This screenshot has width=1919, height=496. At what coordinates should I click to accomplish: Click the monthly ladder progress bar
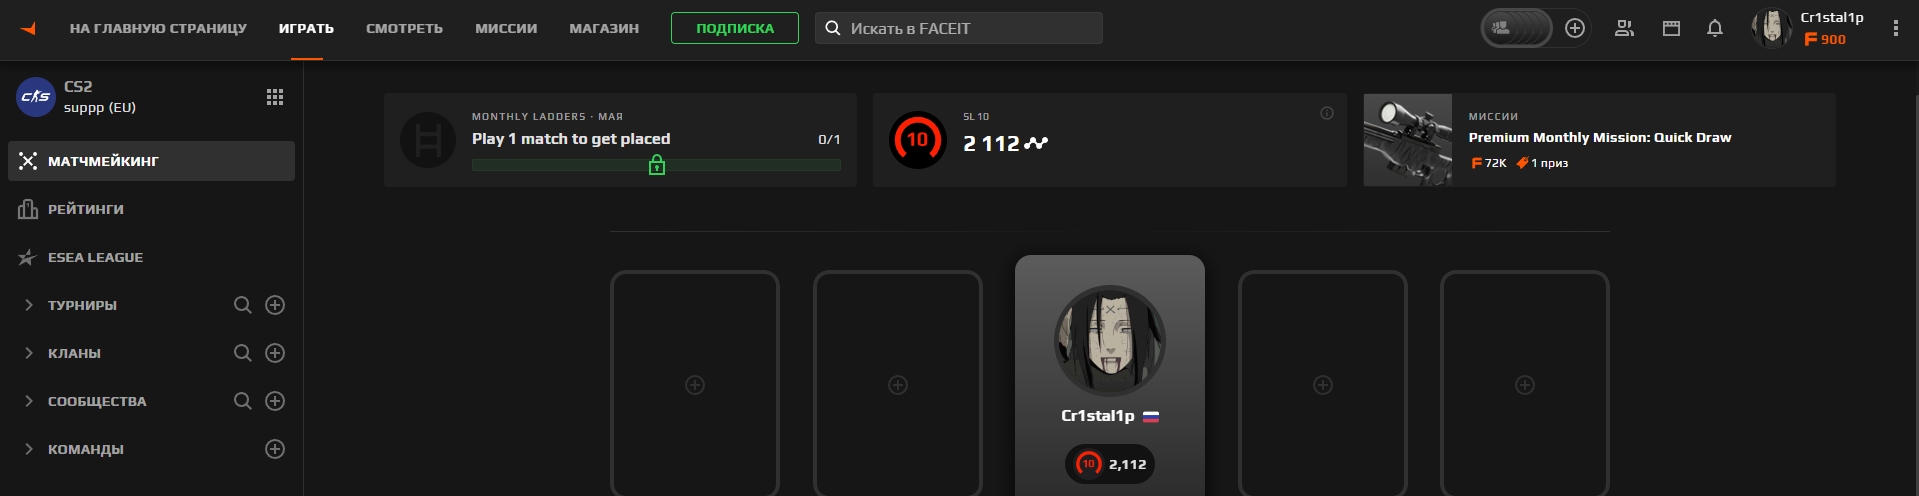click(656, 165)
